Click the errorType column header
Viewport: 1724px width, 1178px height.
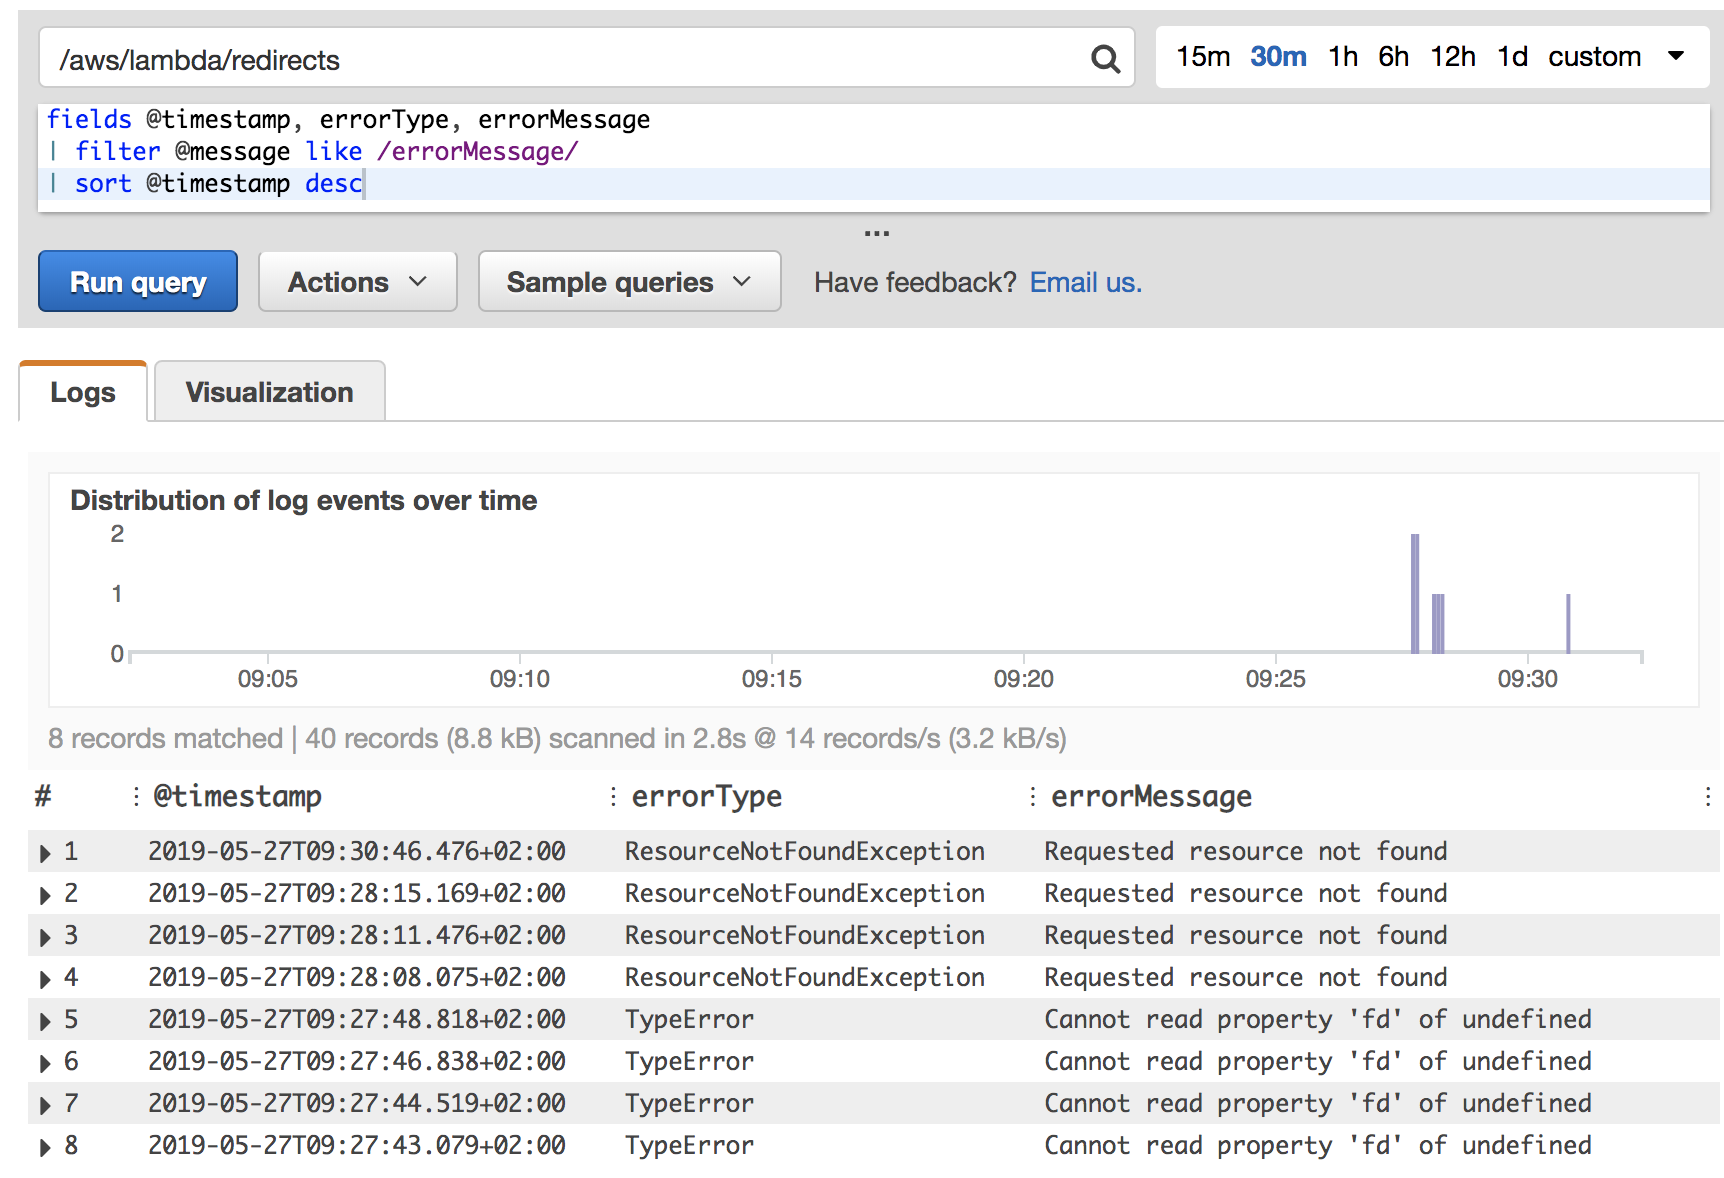point(706,796)
